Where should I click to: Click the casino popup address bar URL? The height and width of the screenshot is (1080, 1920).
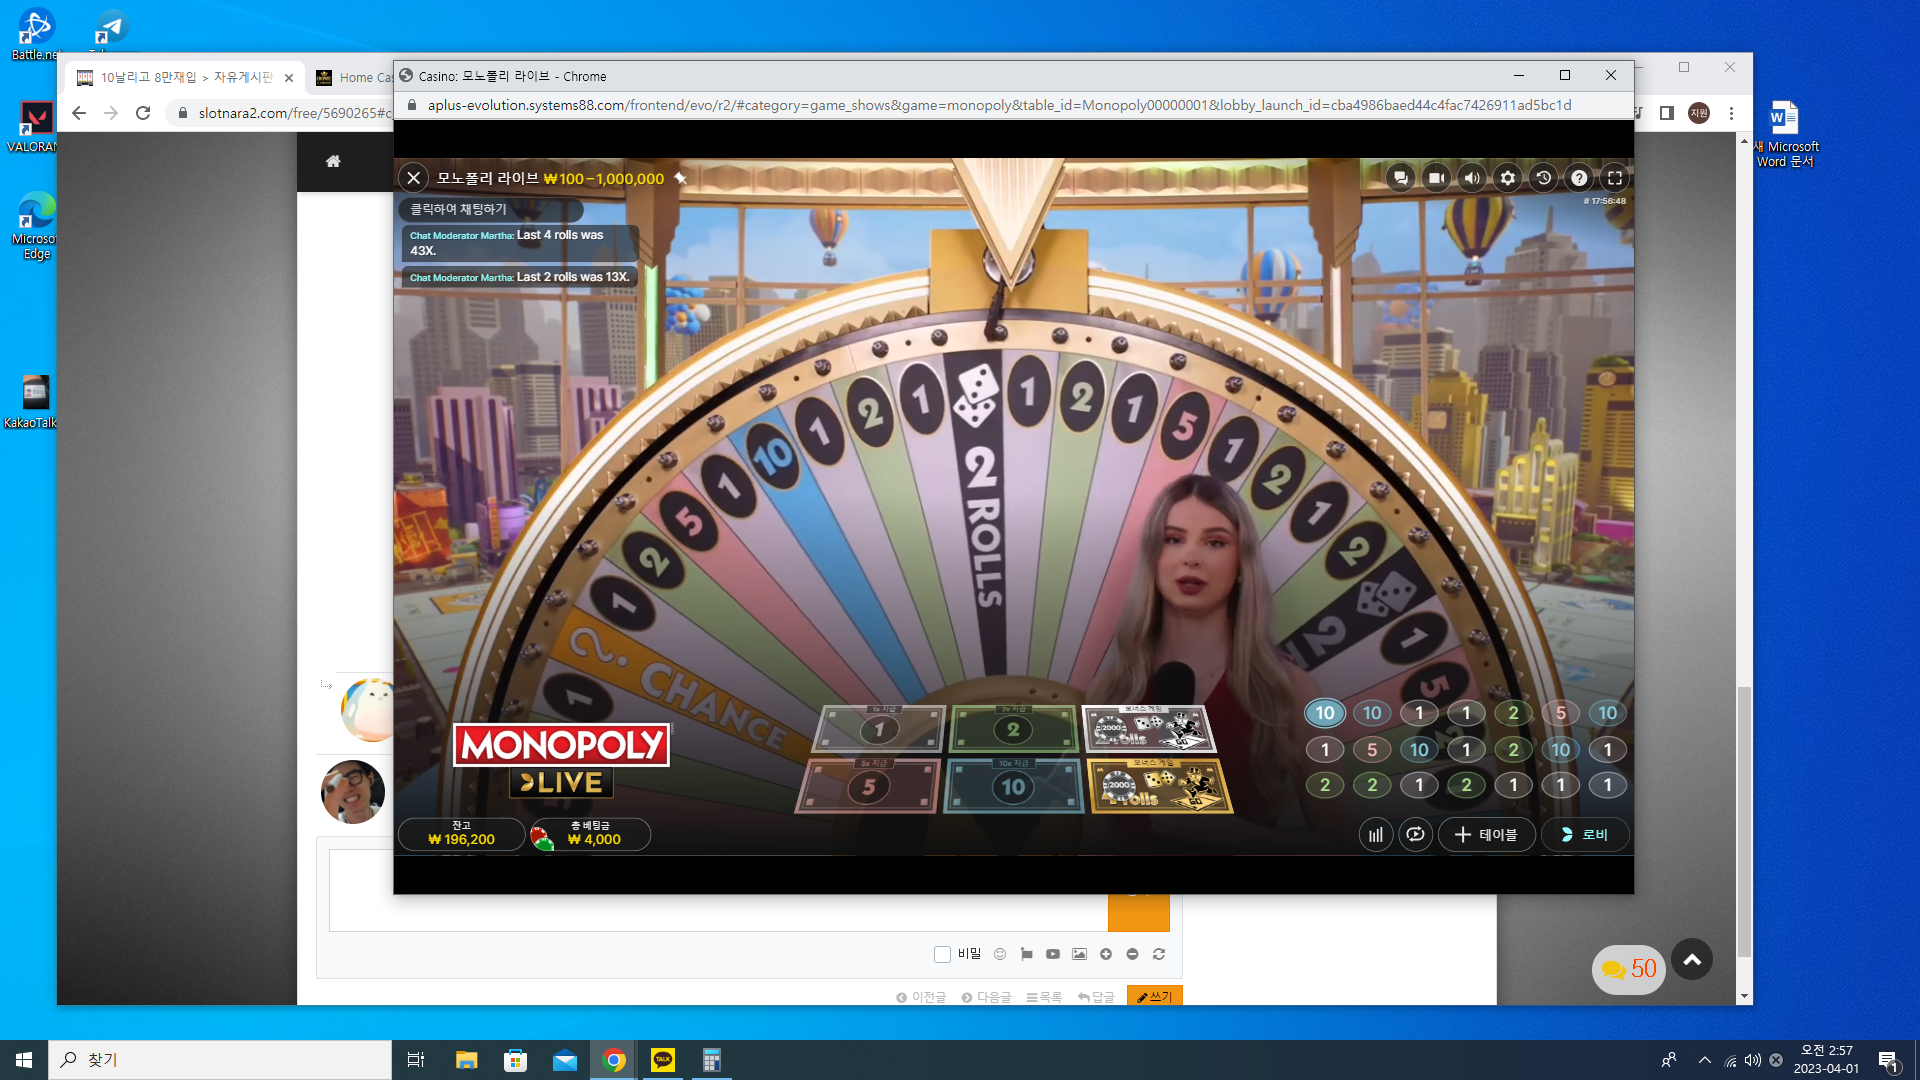click(999, 105)
